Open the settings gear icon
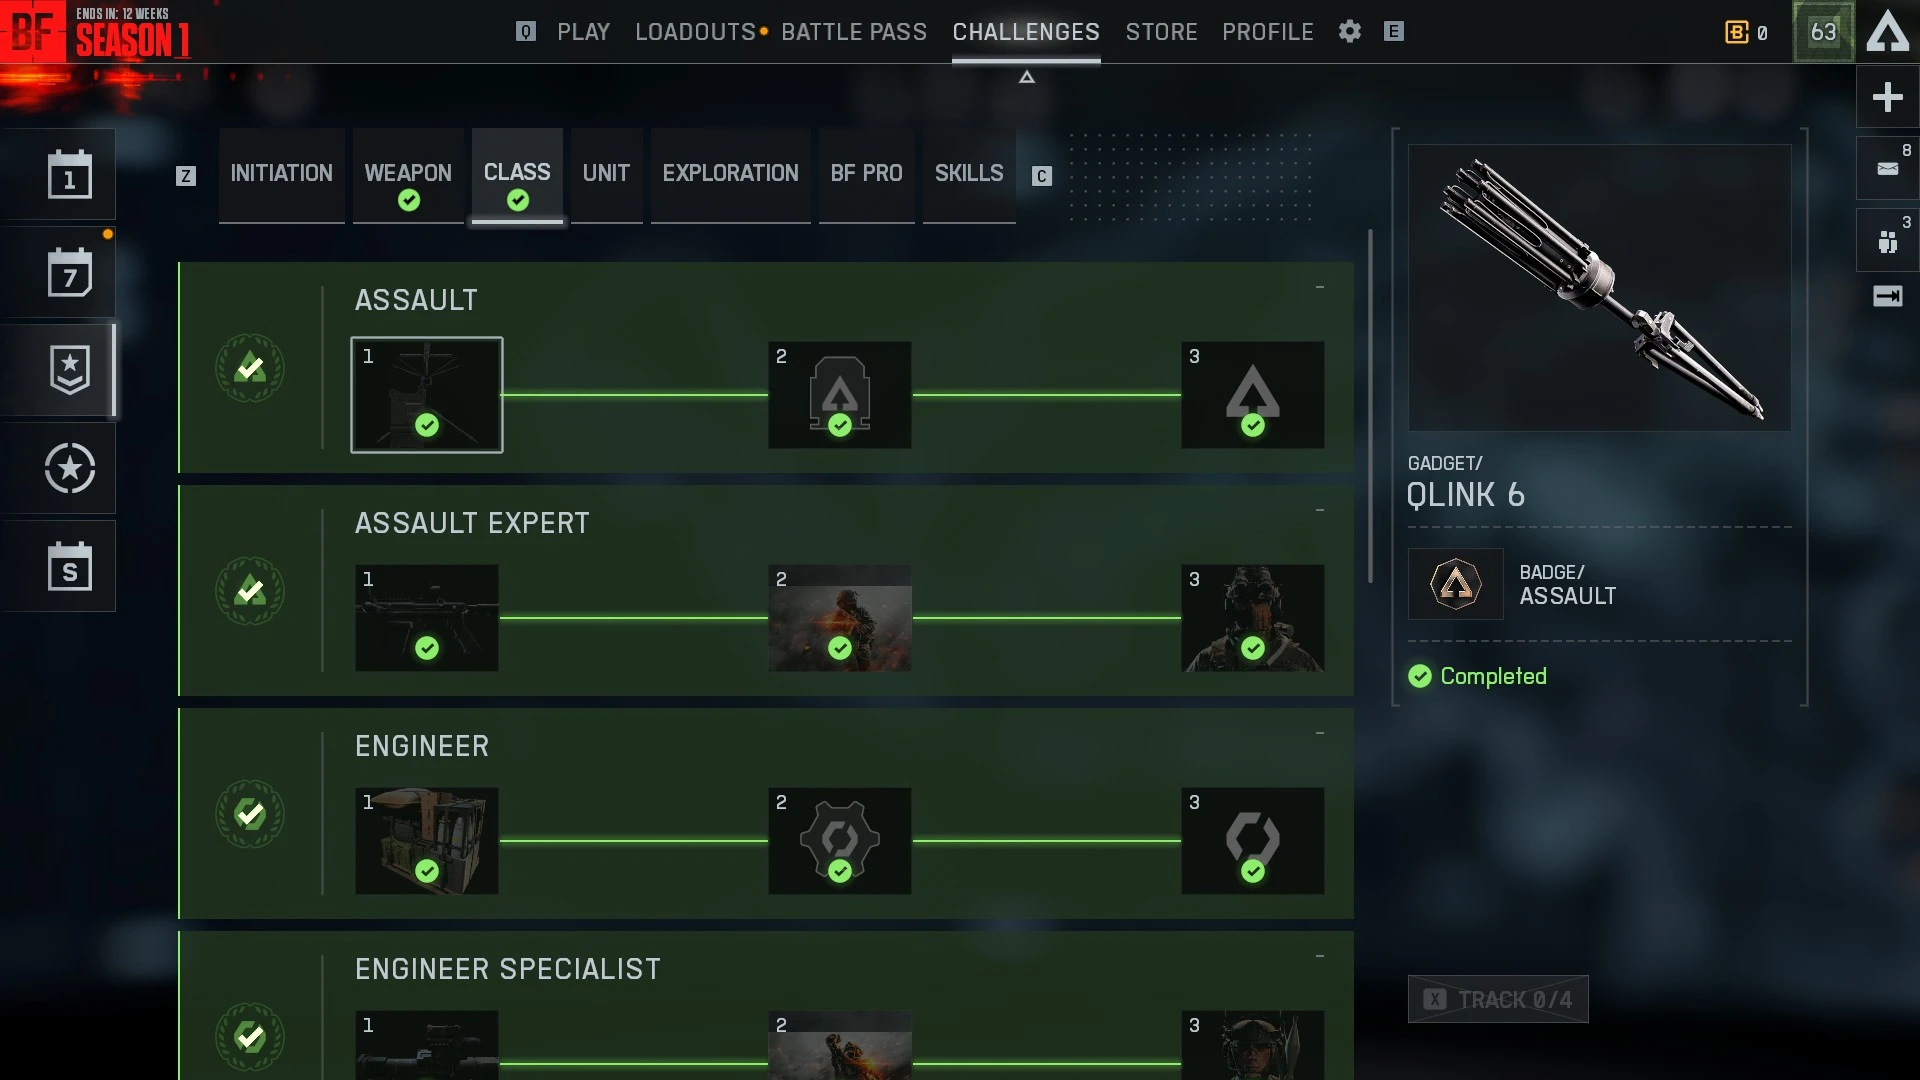 pyautogui.click(x=1350, y=32)
